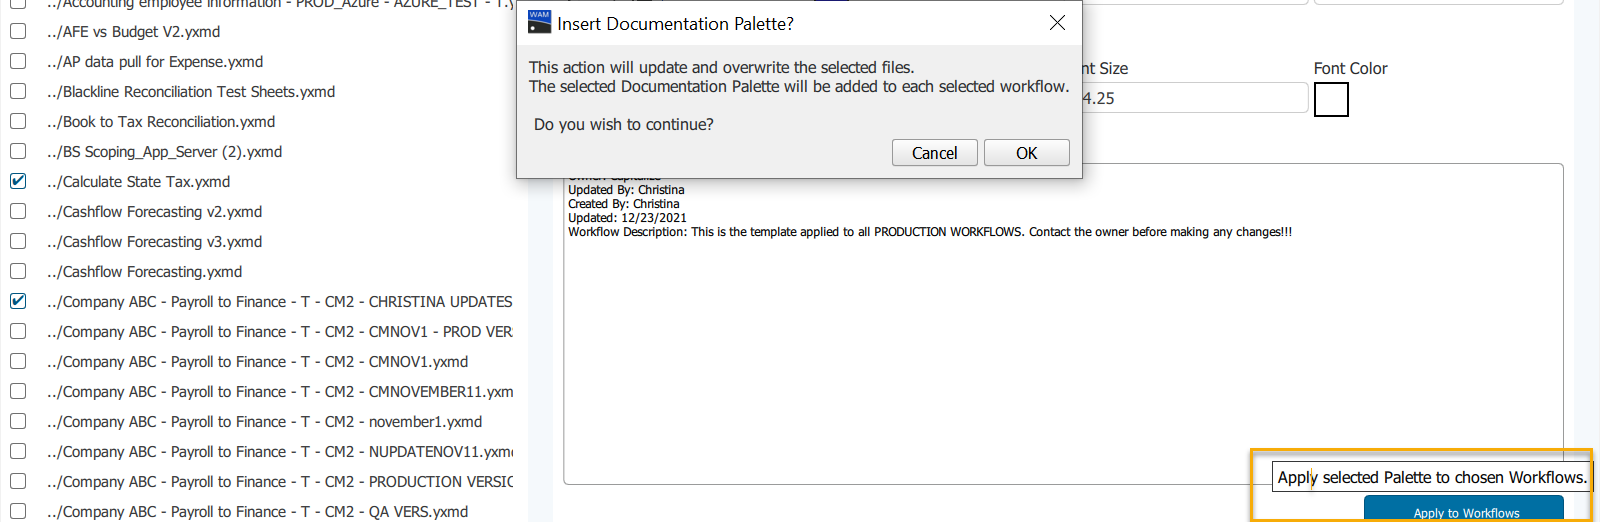Check the CM2 - november1.yxmd checkbox
This screenshot has height=522, width=1600.
tap(18, 421)
